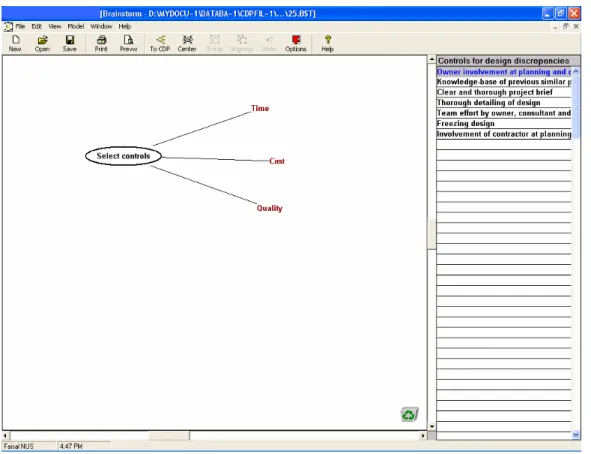Minimize the Brainstorm application window

(x=547, y=14)
